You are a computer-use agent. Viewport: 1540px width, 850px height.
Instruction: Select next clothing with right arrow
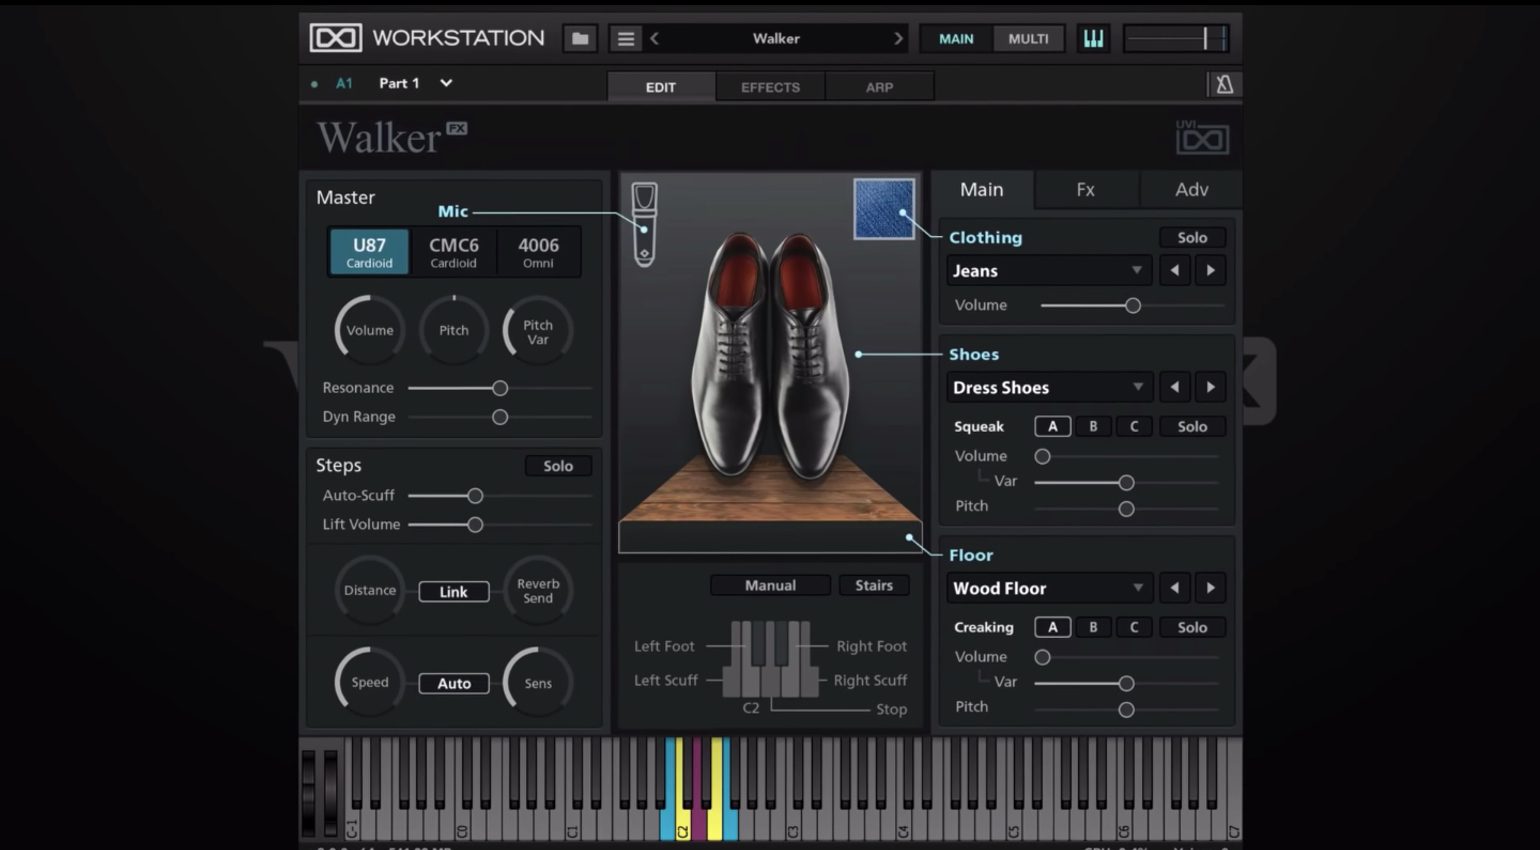coord(1211,271)
